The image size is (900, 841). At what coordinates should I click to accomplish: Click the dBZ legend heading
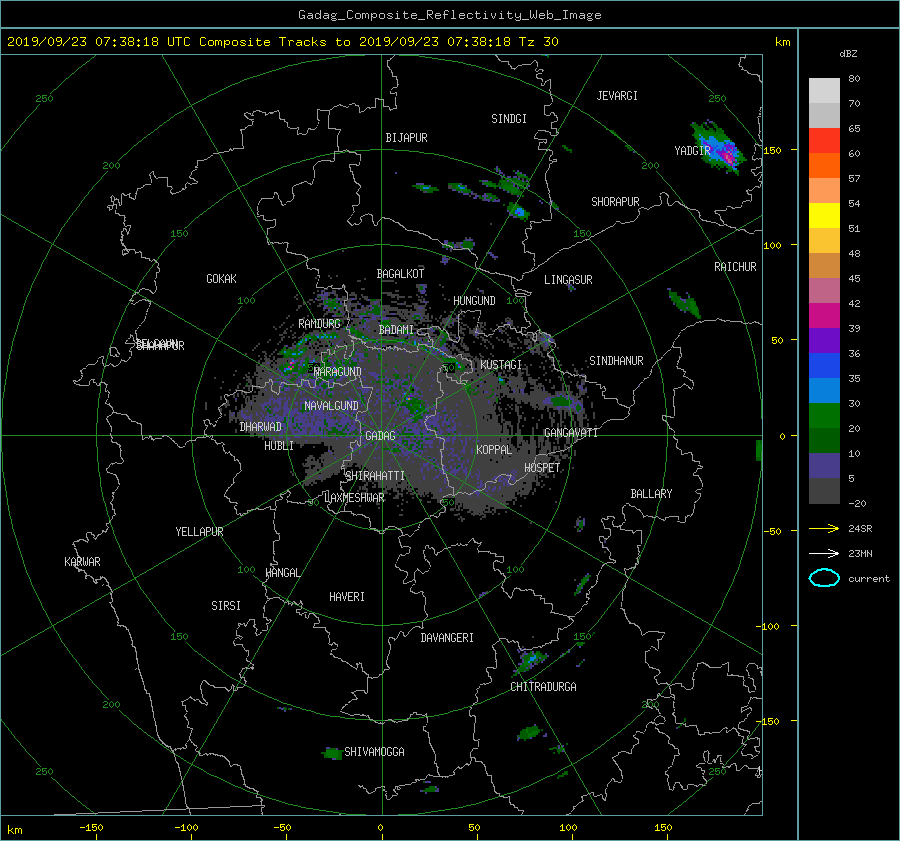click(x=848, y=54)
